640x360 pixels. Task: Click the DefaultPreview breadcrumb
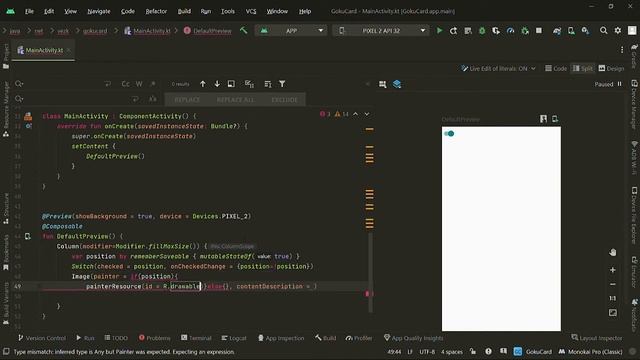click(x=208, y=31)
